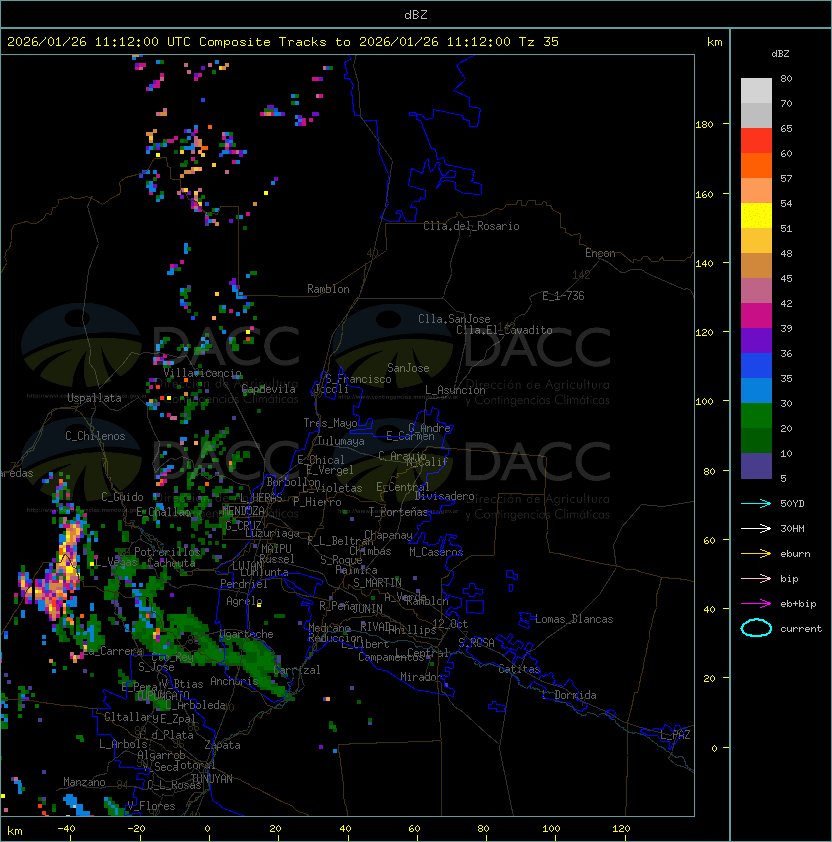This screenshot has width=832, height=842.
Task: Click the pink bip arrow in legend
Action: point(756,578)
